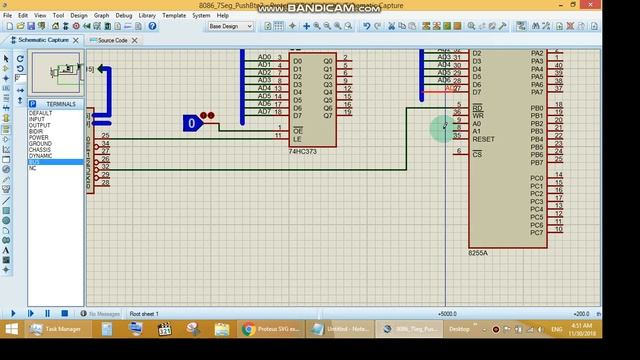This screenshot has width=640, height=360.
Task: Select CHASSIS terminal type
Action: (x=56, y=150)
